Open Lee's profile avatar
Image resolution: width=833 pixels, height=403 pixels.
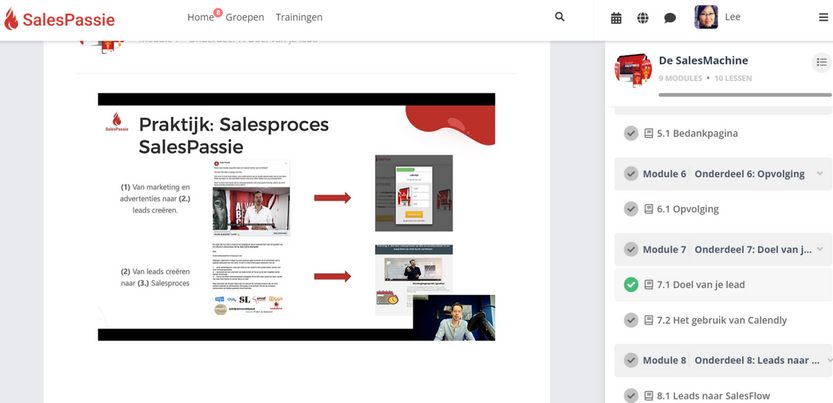pos(706,17)
